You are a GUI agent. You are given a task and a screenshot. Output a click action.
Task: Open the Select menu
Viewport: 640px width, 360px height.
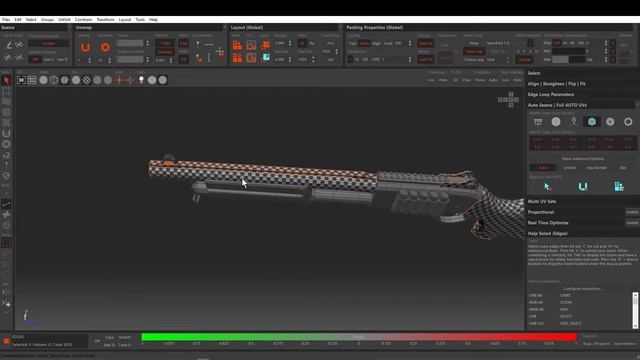(31, 20)
